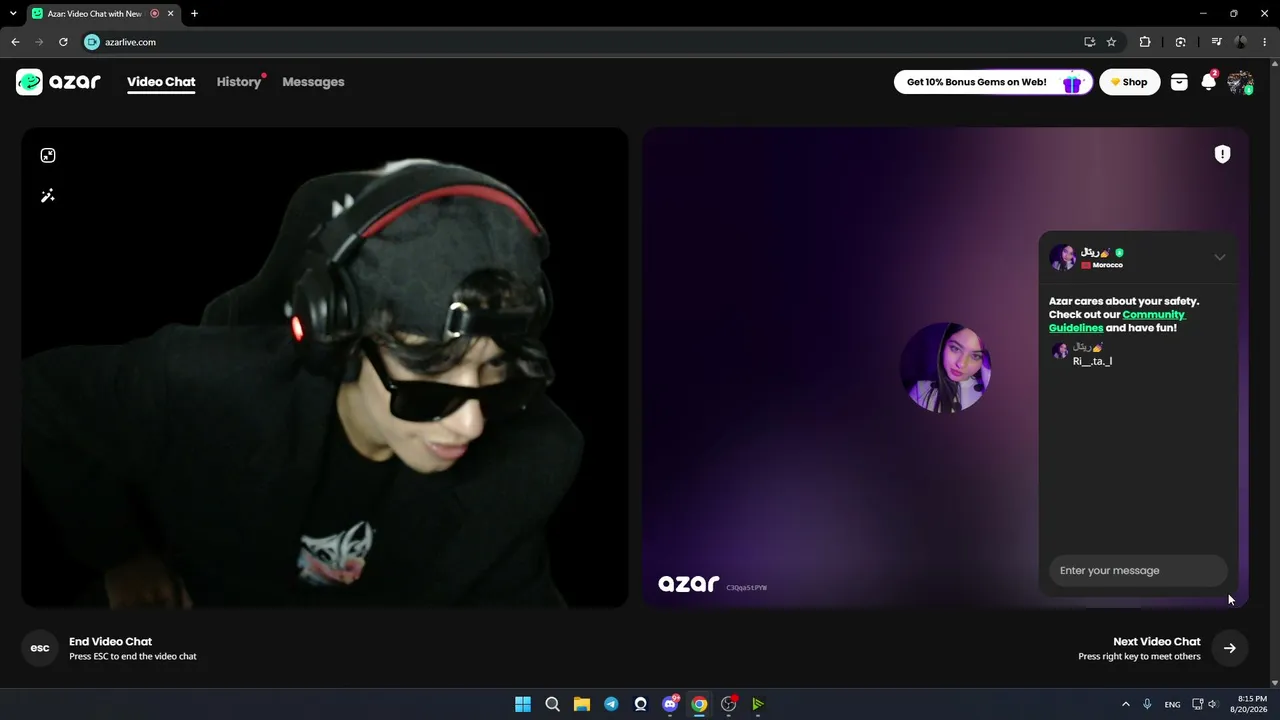Open volume control in system tray
The height and width of the screenshot is (720, 1280).
(x=1213, y=704)
